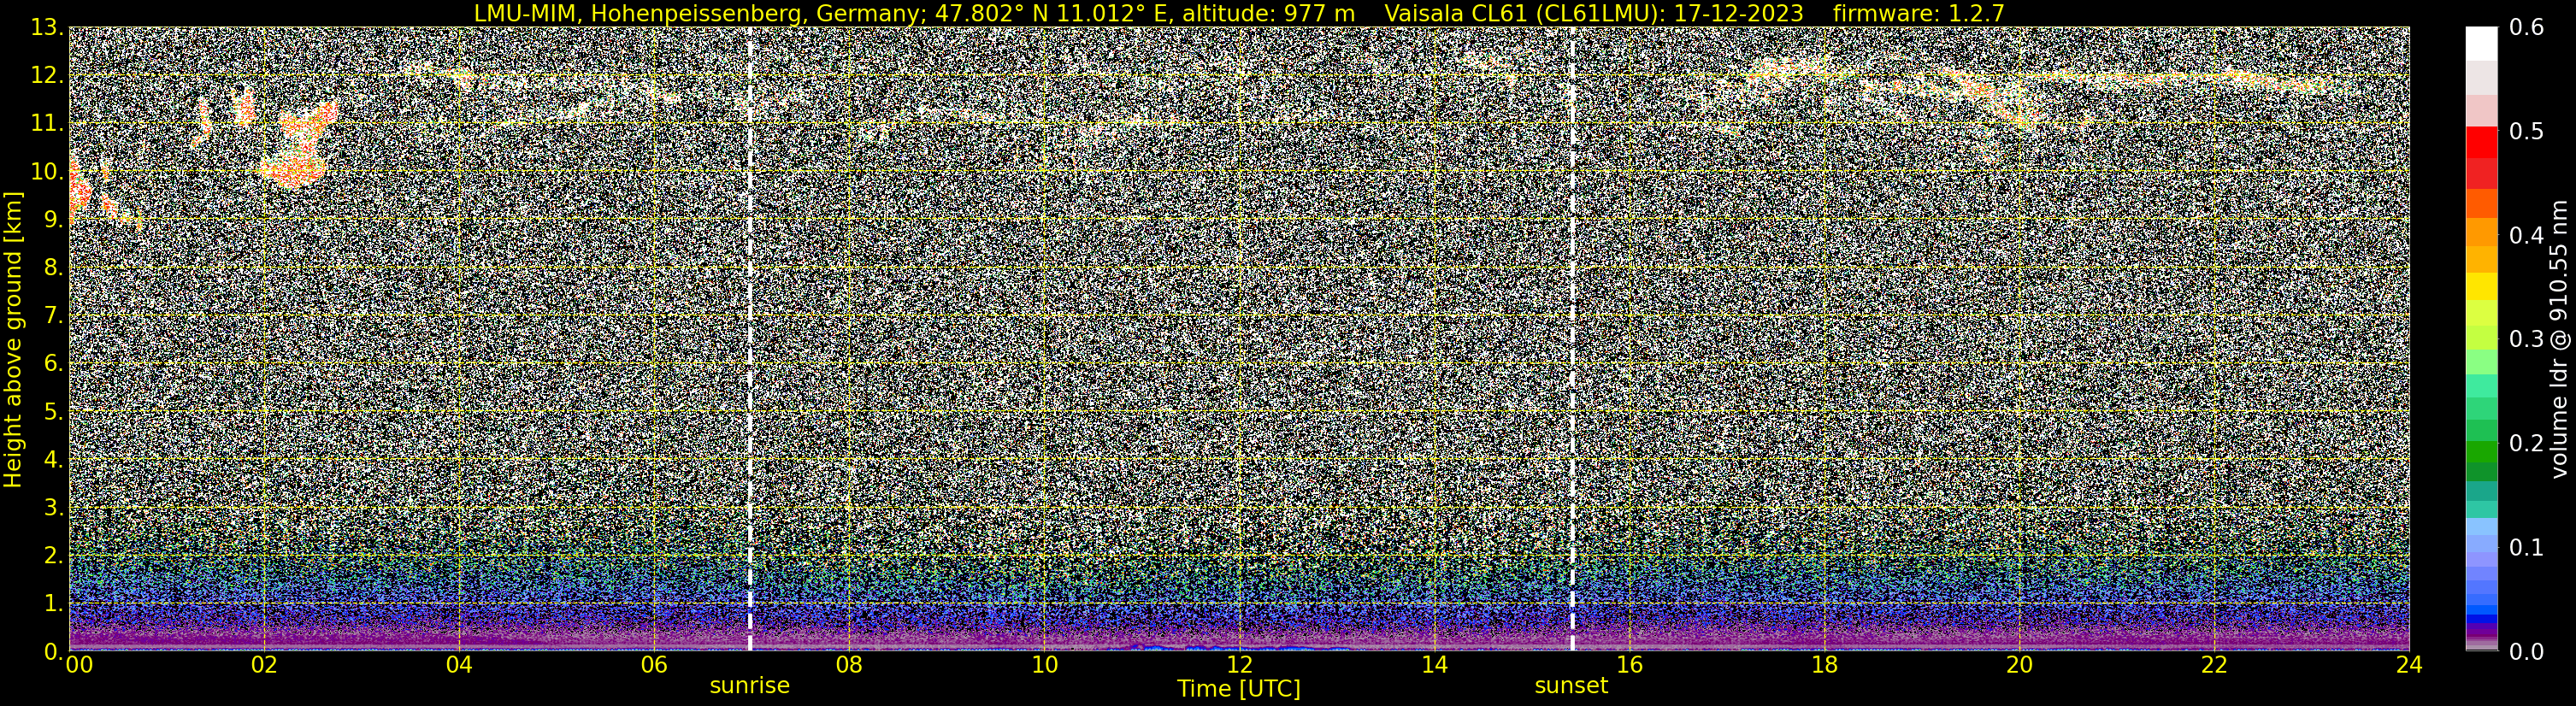Click the colorbar tick label 0.0
The image size is (2576, 706).
(x=2526, y=651)
